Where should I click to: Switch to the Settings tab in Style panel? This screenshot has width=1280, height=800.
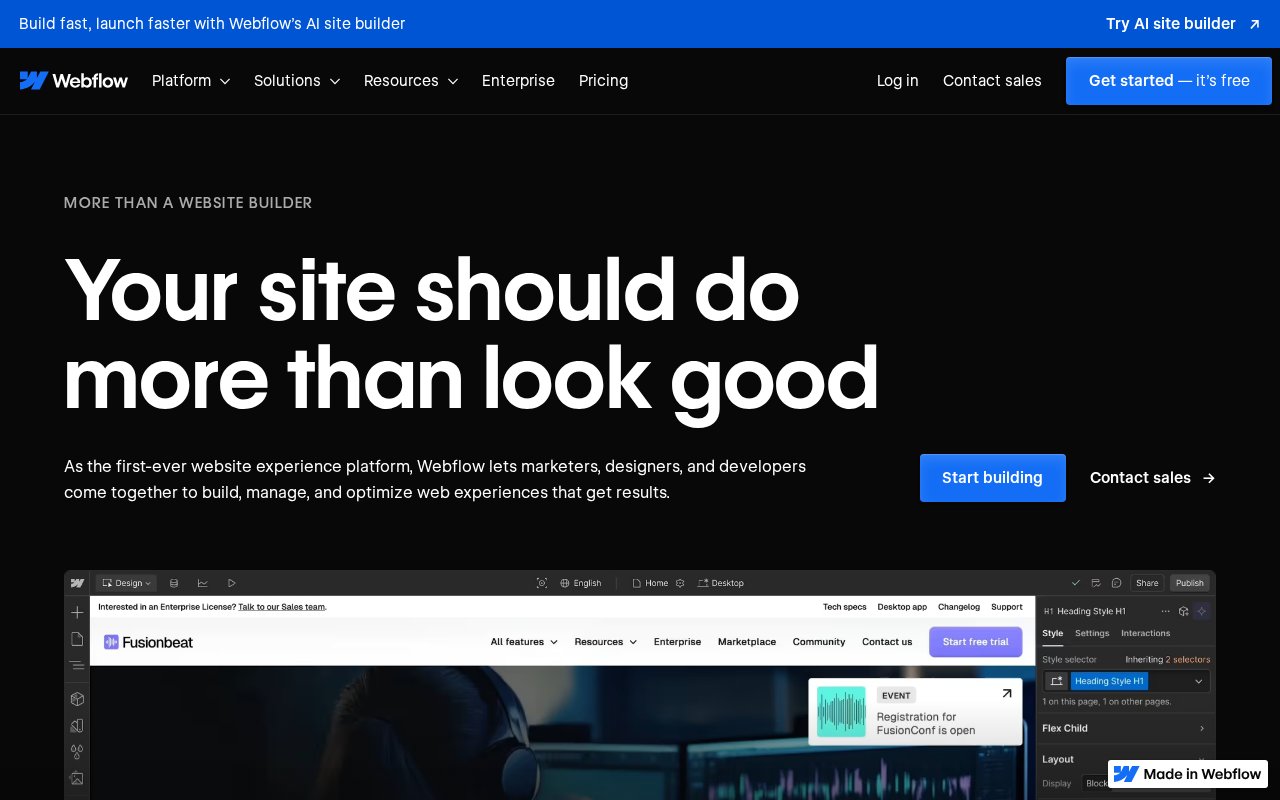pos(1092,633)
